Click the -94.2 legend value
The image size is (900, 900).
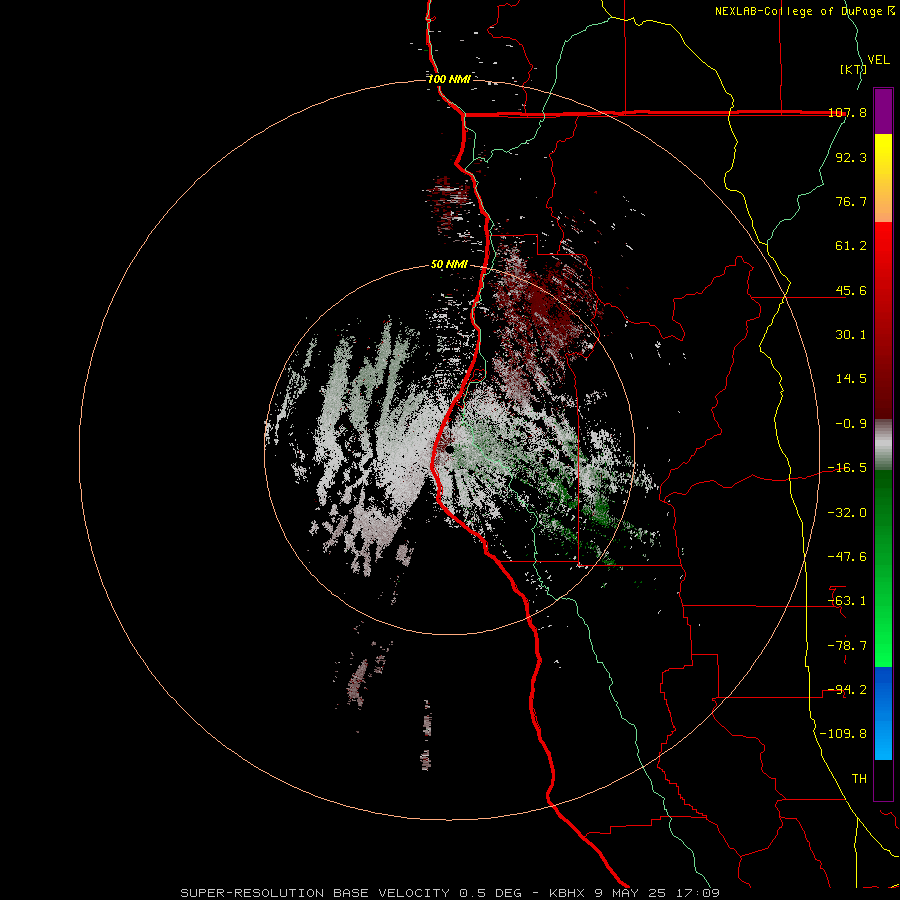pyautogui.click(x=847, y=689)
